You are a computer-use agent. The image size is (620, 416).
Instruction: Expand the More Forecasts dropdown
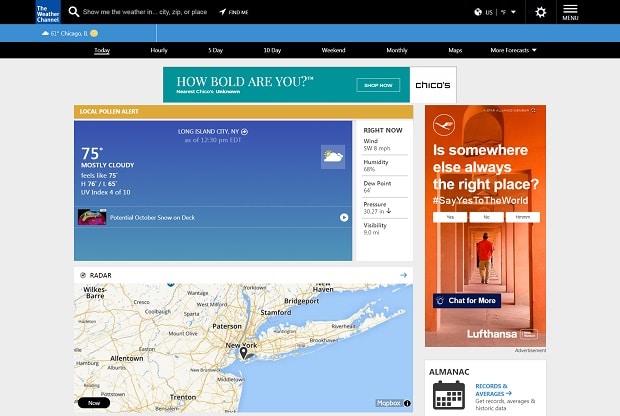[513, 50]
